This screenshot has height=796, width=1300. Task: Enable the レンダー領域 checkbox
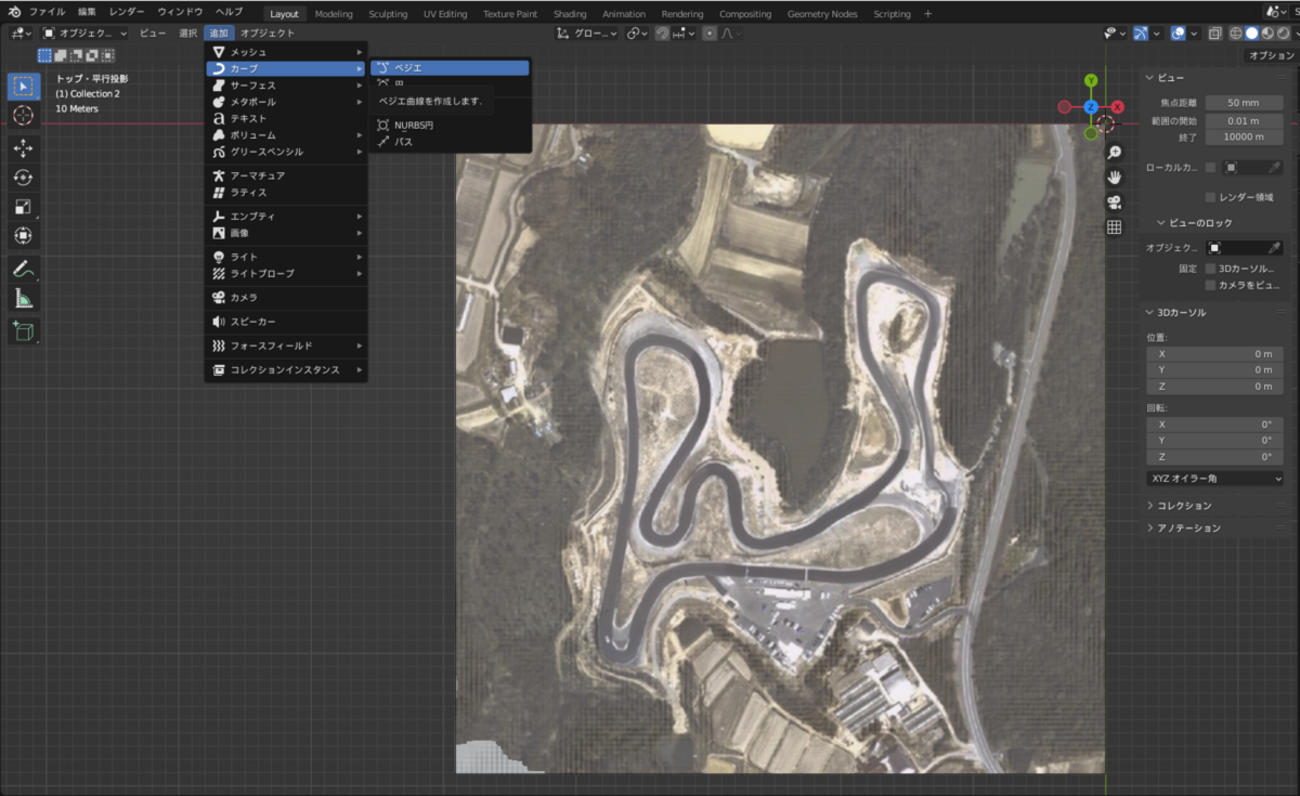pyautogui.click(x=1211, y=197)
